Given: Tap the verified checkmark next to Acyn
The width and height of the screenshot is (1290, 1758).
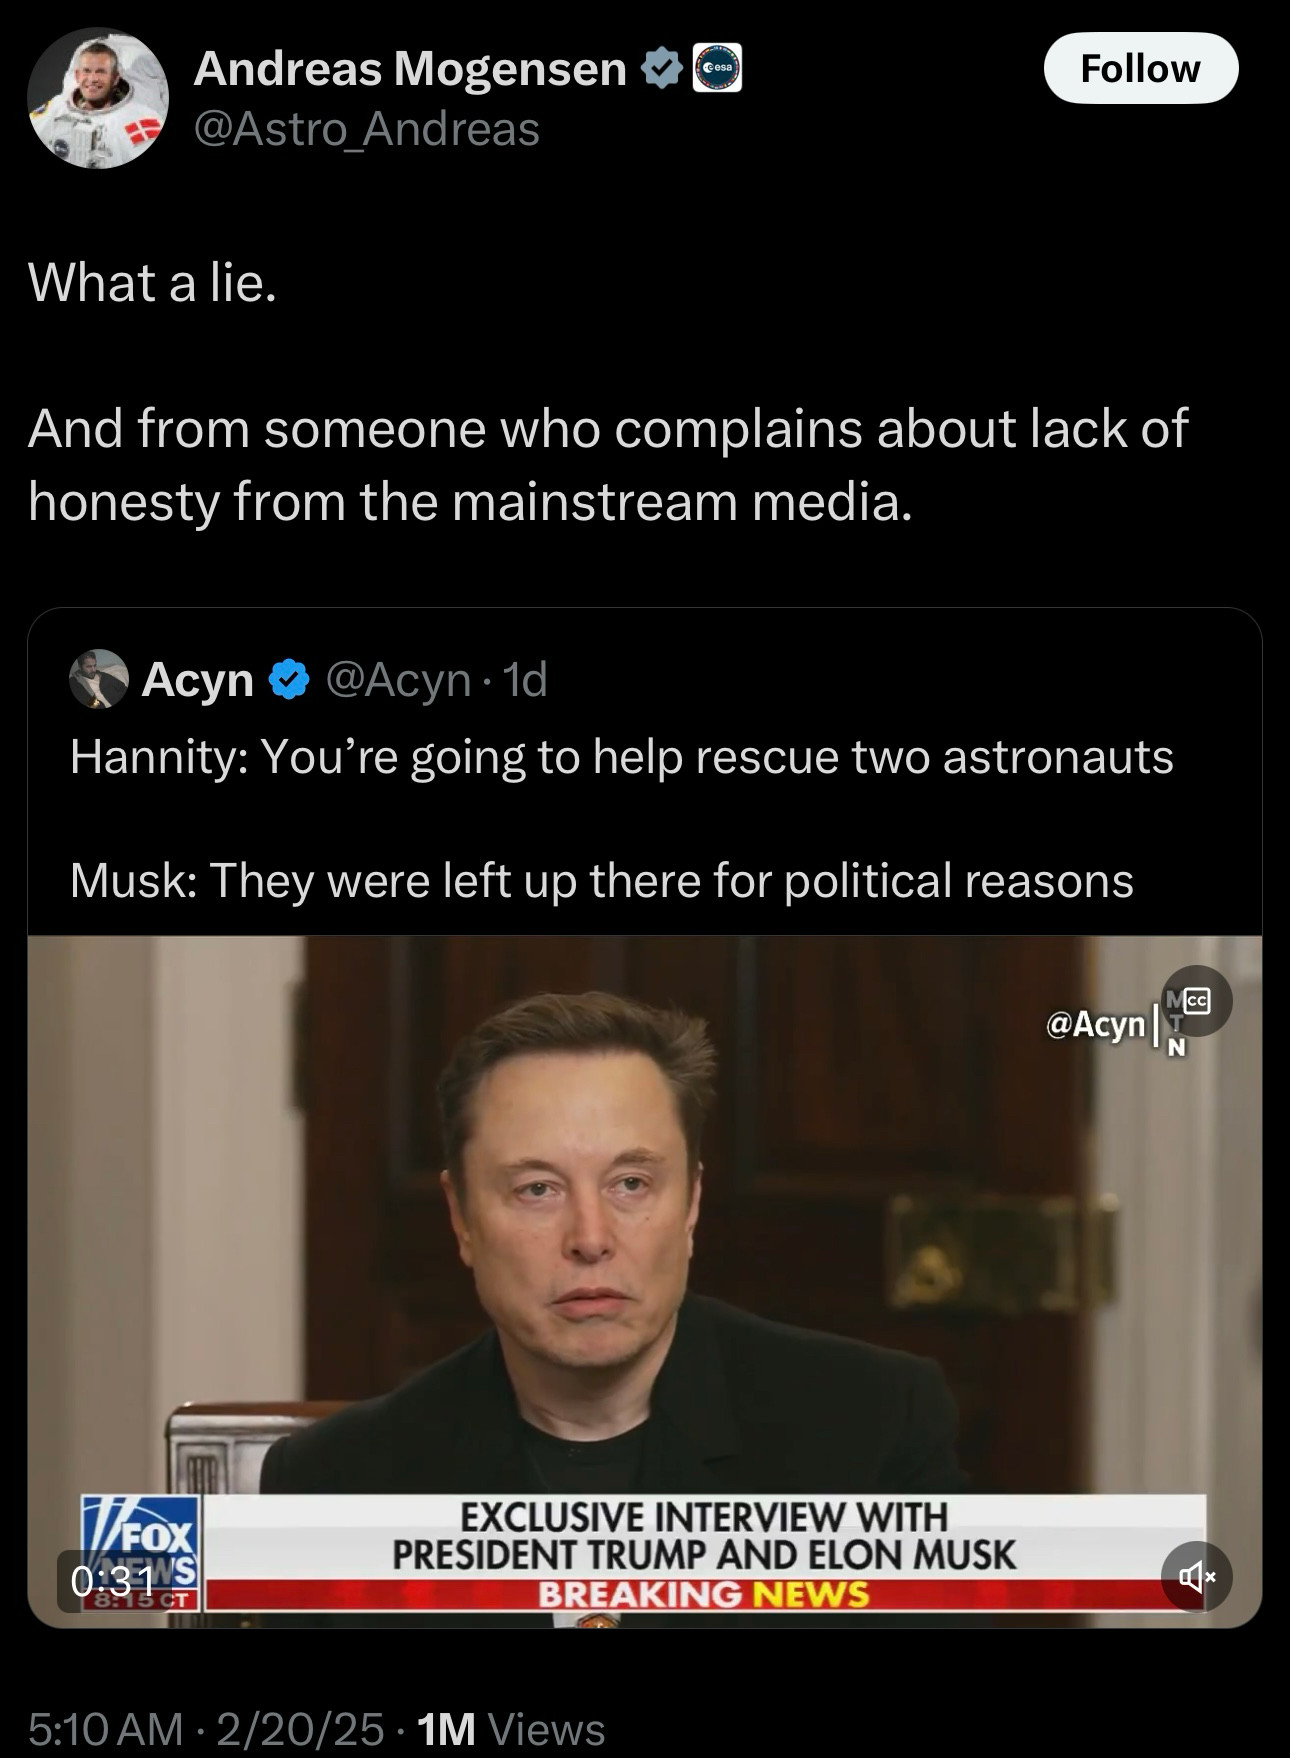Looking at the screenshot, I should [x=289, y=680].
